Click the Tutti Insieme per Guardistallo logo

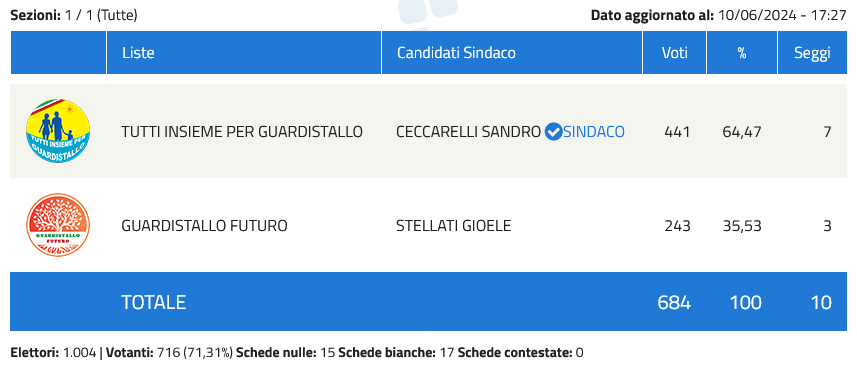coord(58,131)
